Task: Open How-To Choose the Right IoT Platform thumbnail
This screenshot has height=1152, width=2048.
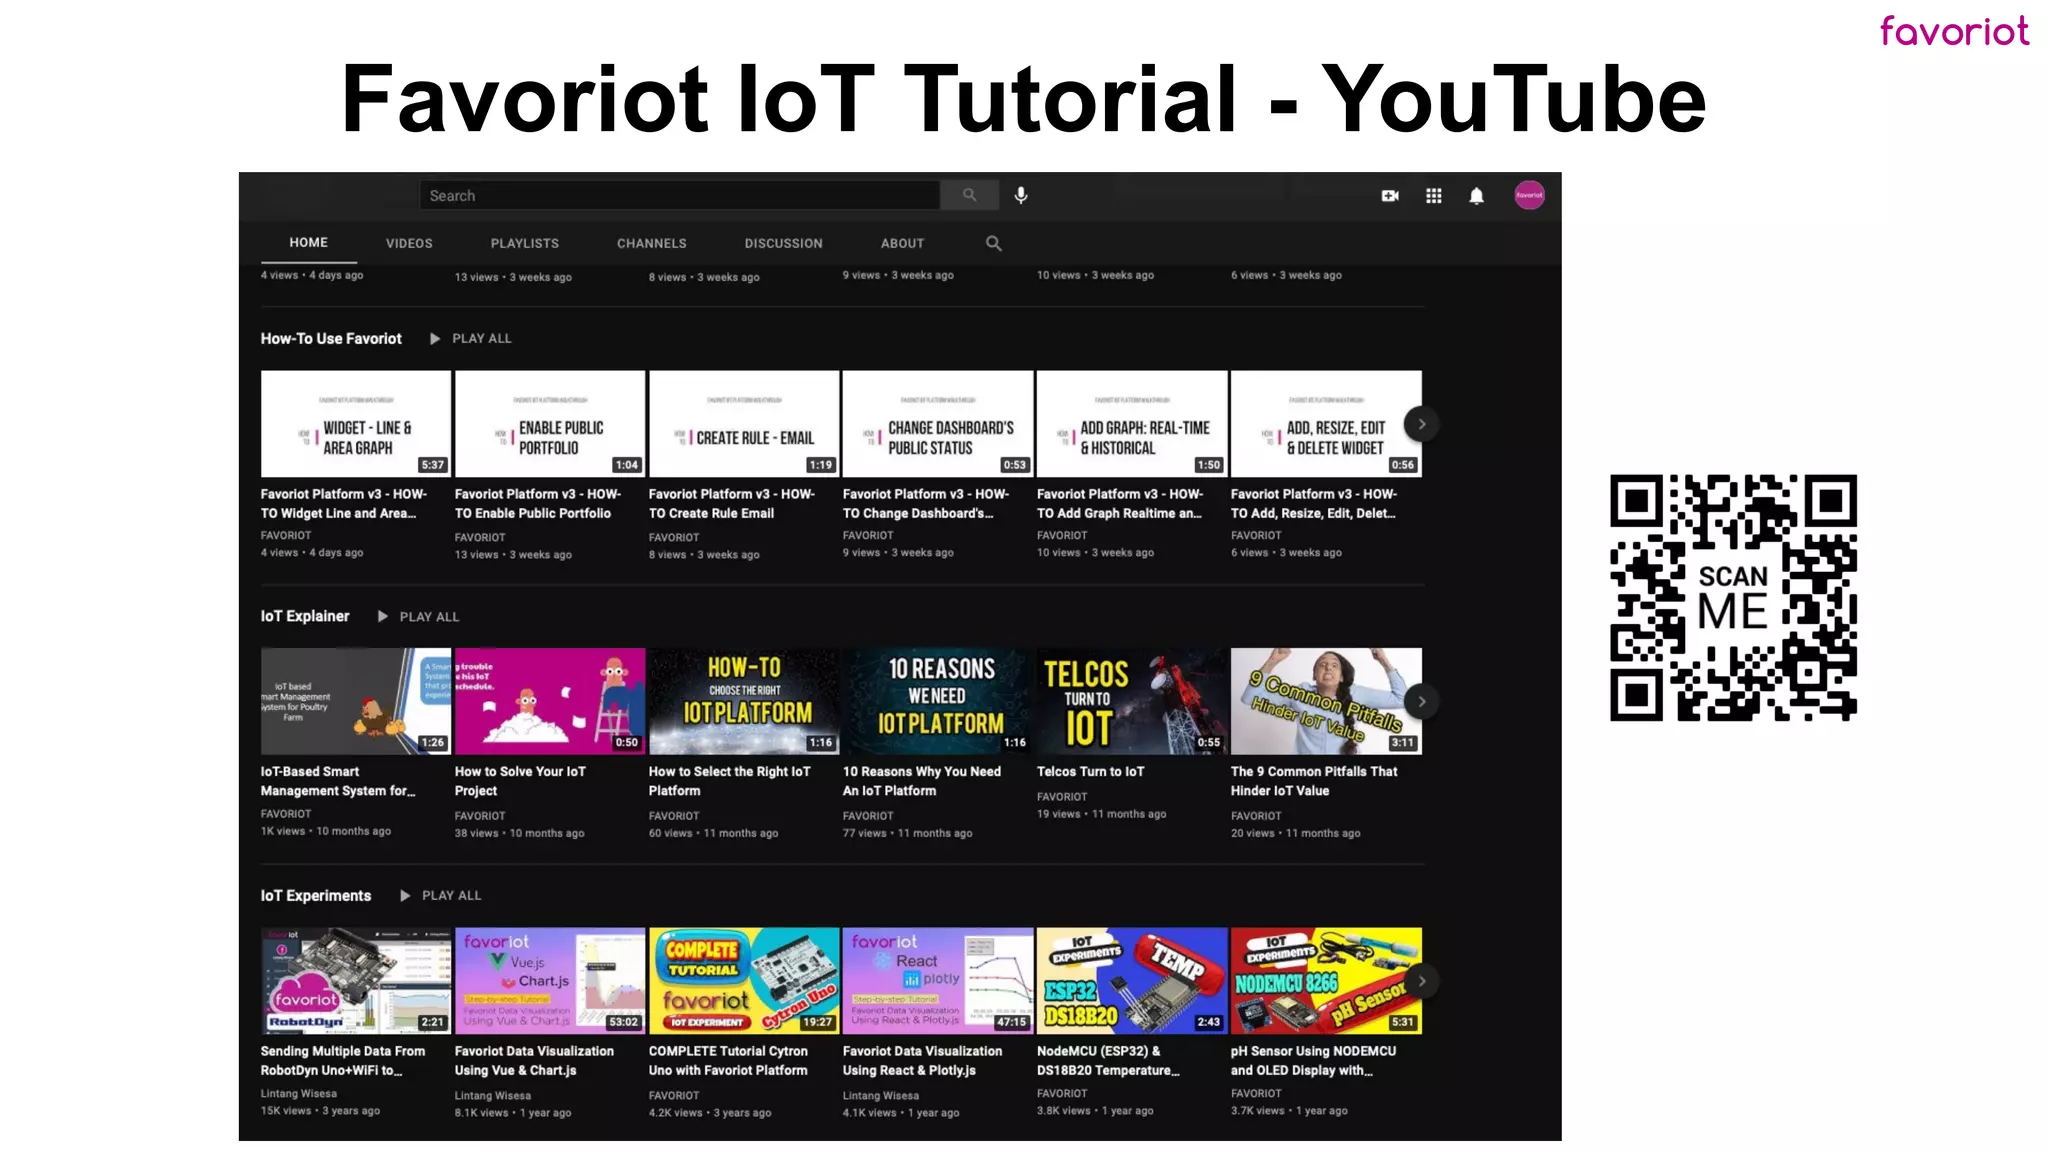Action: pyautogui.click(x=743, y=701)
